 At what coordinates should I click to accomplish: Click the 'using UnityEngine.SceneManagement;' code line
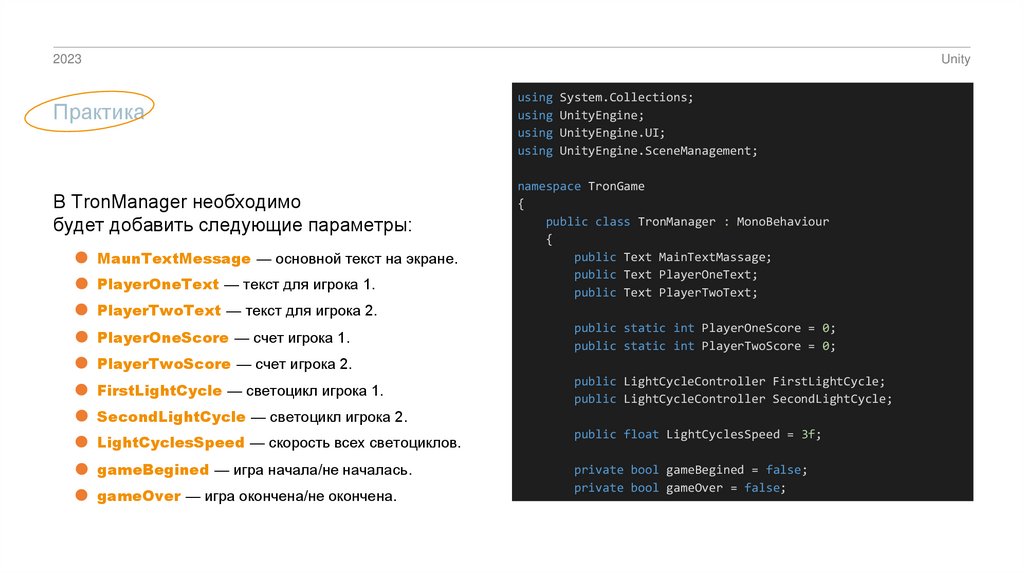(638, 151)
